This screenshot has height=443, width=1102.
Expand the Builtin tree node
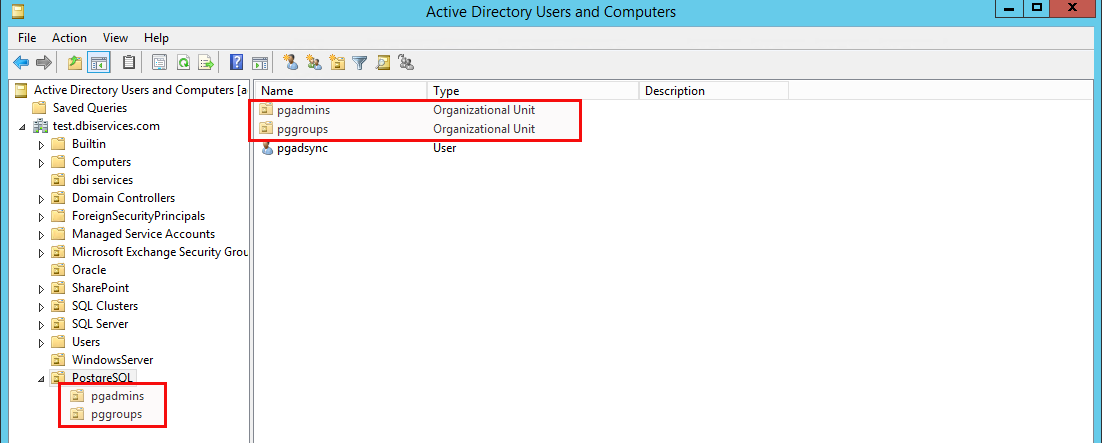pos(41,145)
